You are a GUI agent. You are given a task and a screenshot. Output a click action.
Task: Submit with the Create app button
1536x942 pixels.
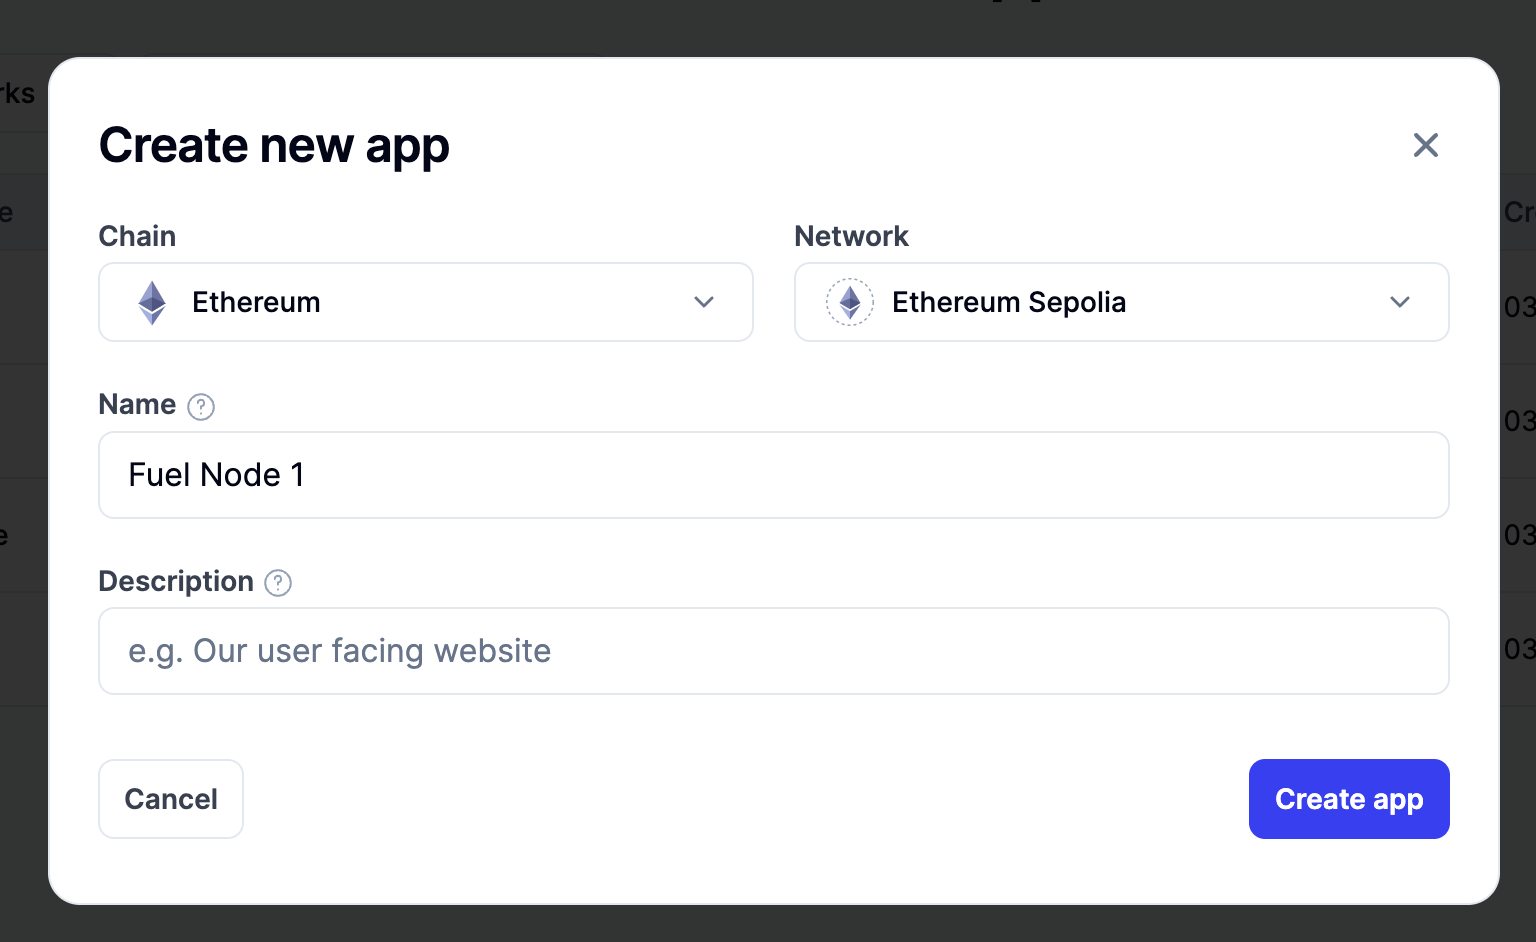point(1349,799)
